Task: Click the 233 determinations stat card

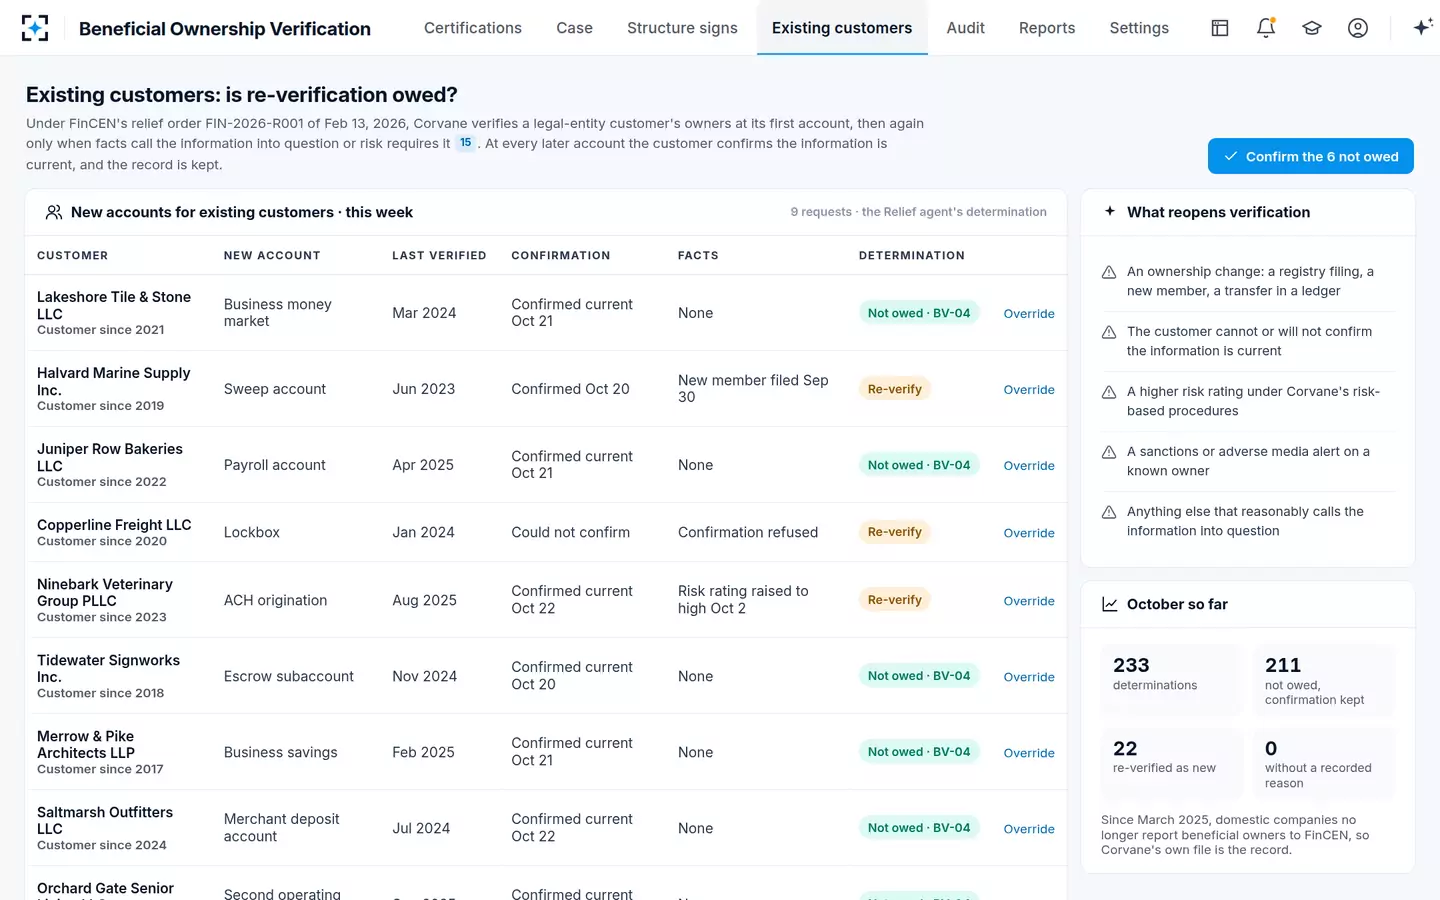Action: (1172, 680)
